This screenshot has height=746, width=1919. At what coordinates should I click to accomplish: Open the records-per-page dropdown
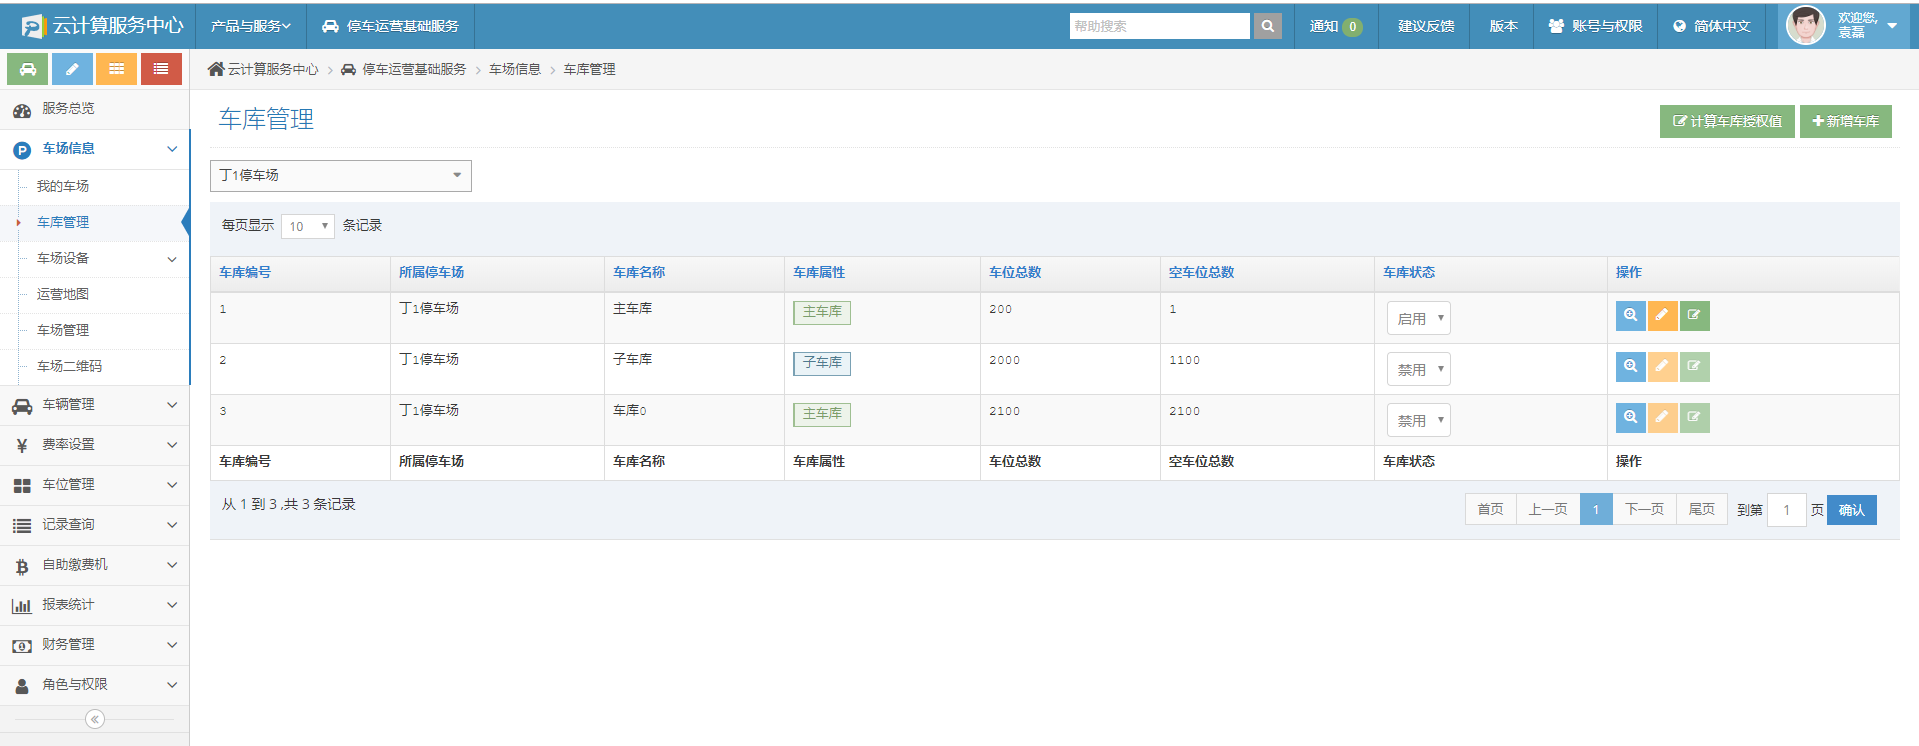pos(308,227)
